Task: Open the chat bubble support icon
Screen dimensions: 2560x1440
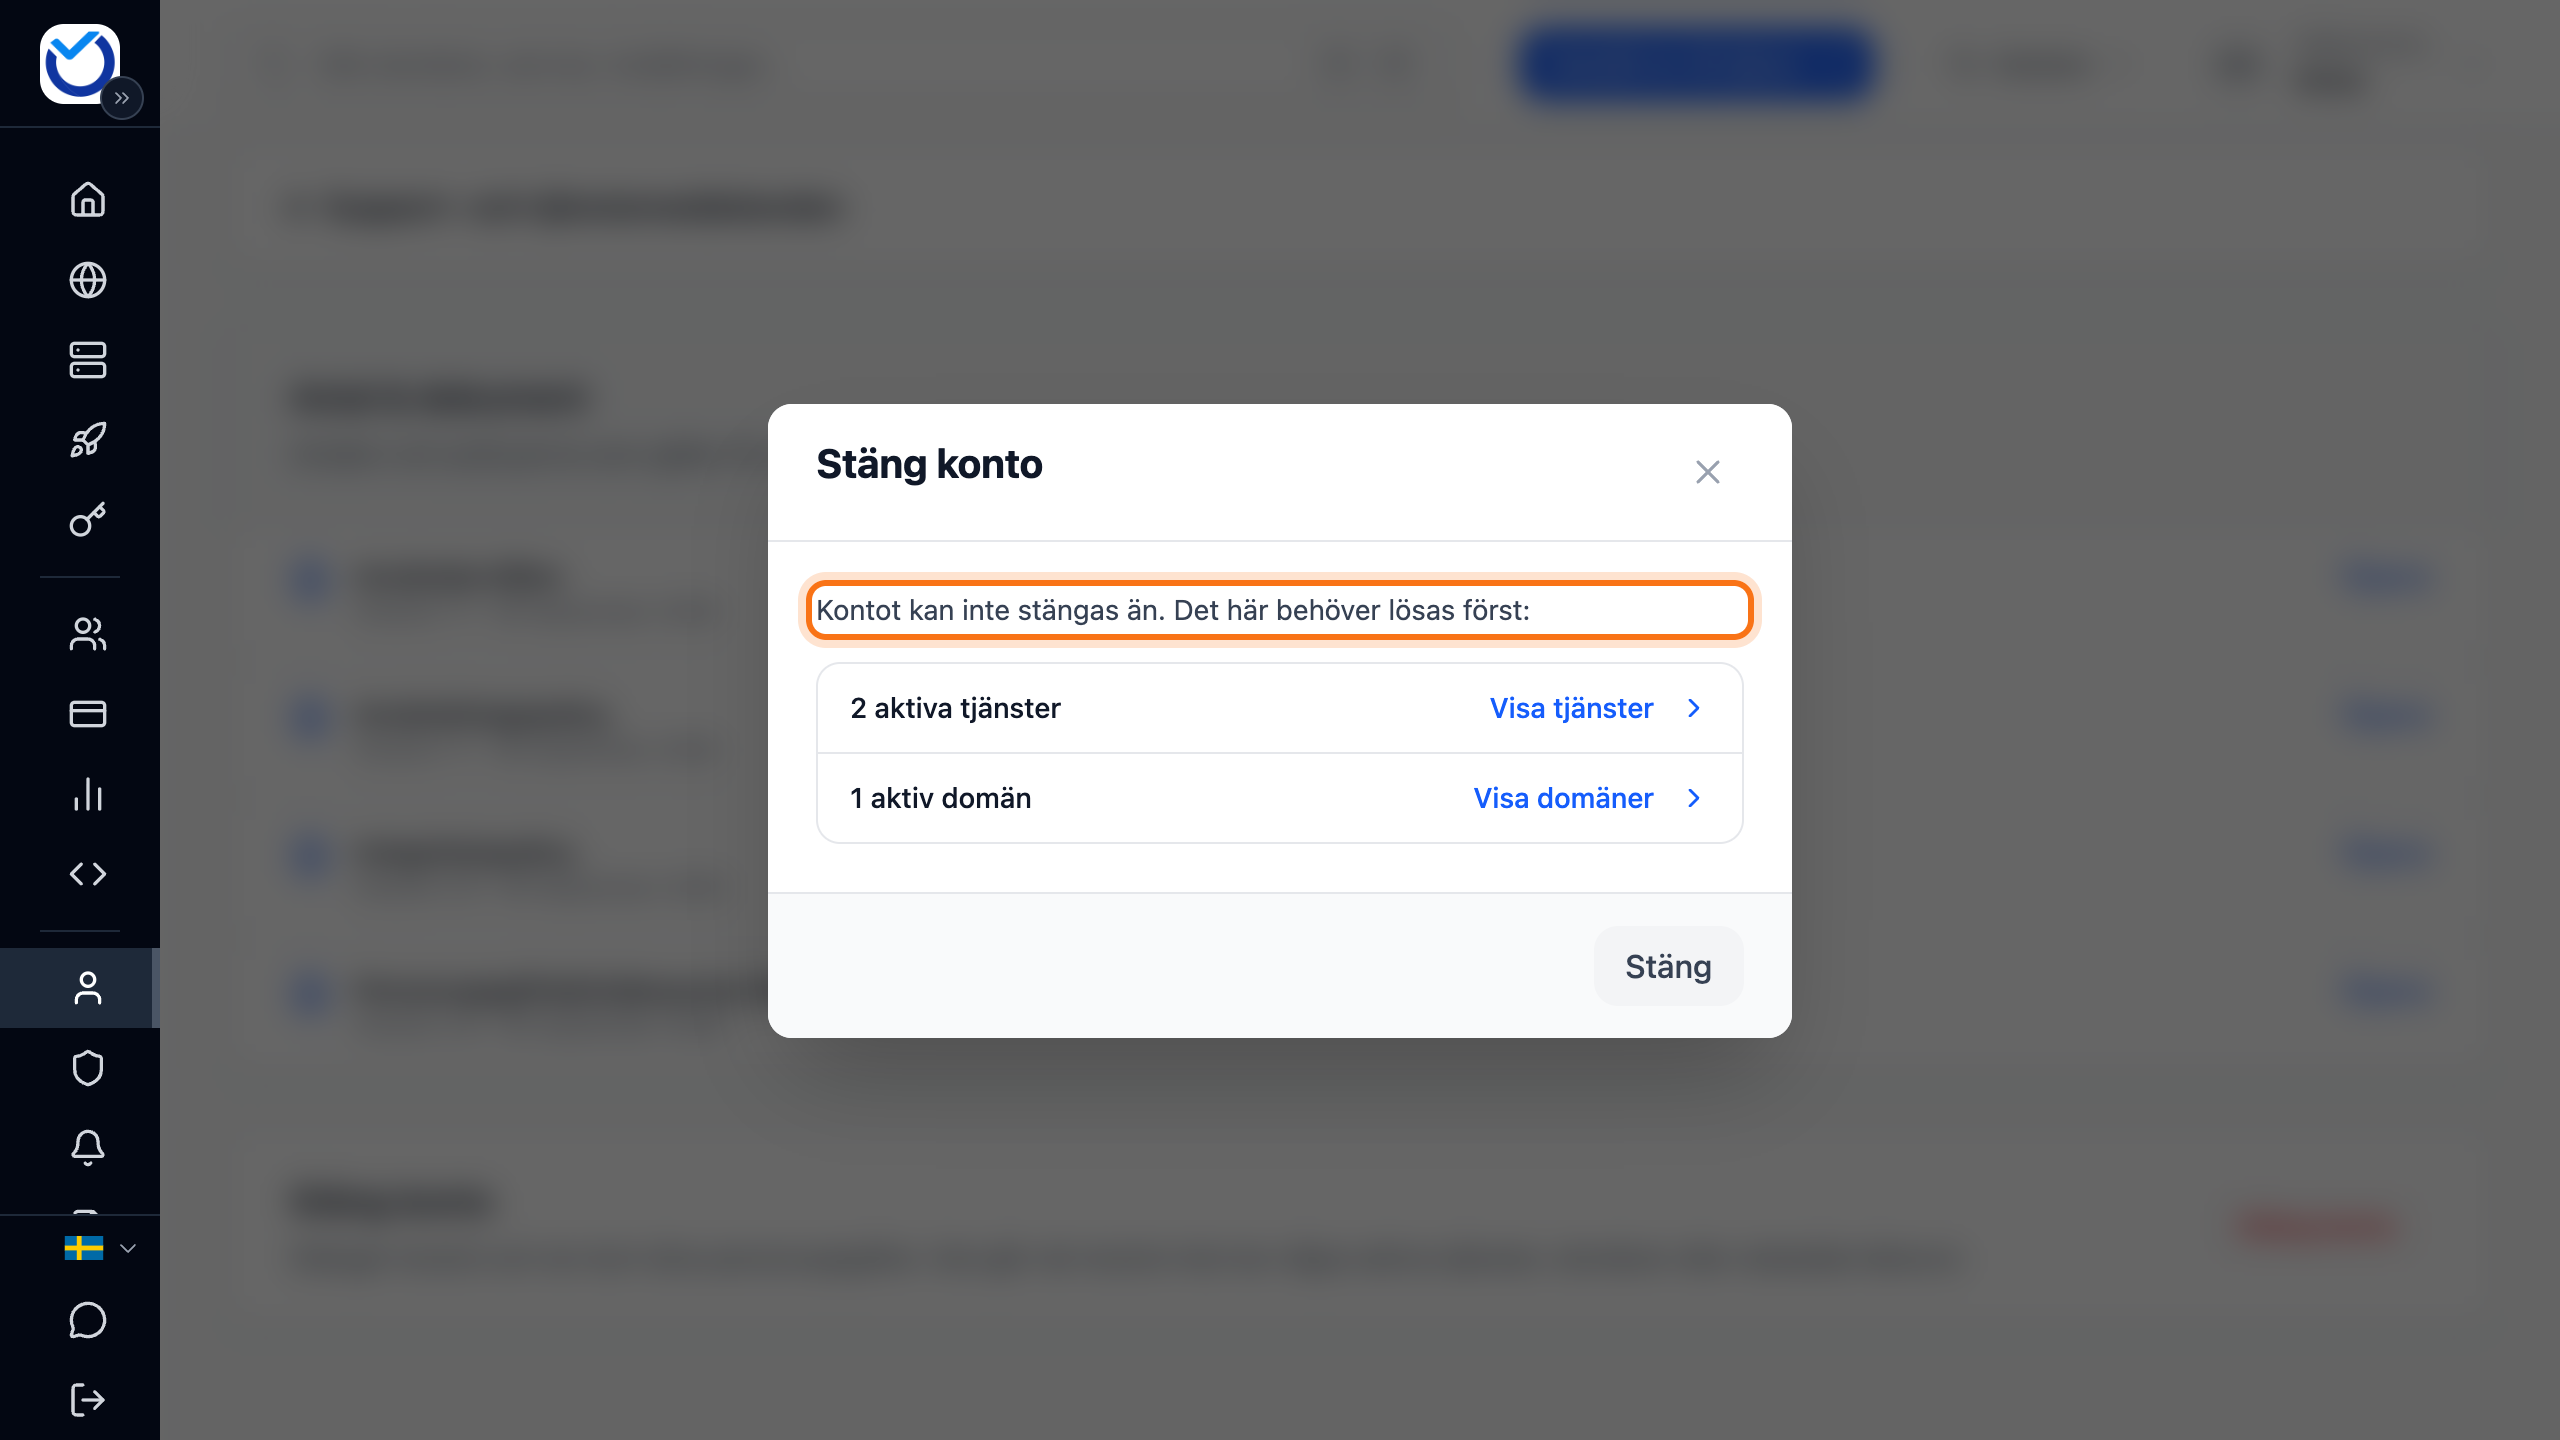Action: [x=88, y=1320]
